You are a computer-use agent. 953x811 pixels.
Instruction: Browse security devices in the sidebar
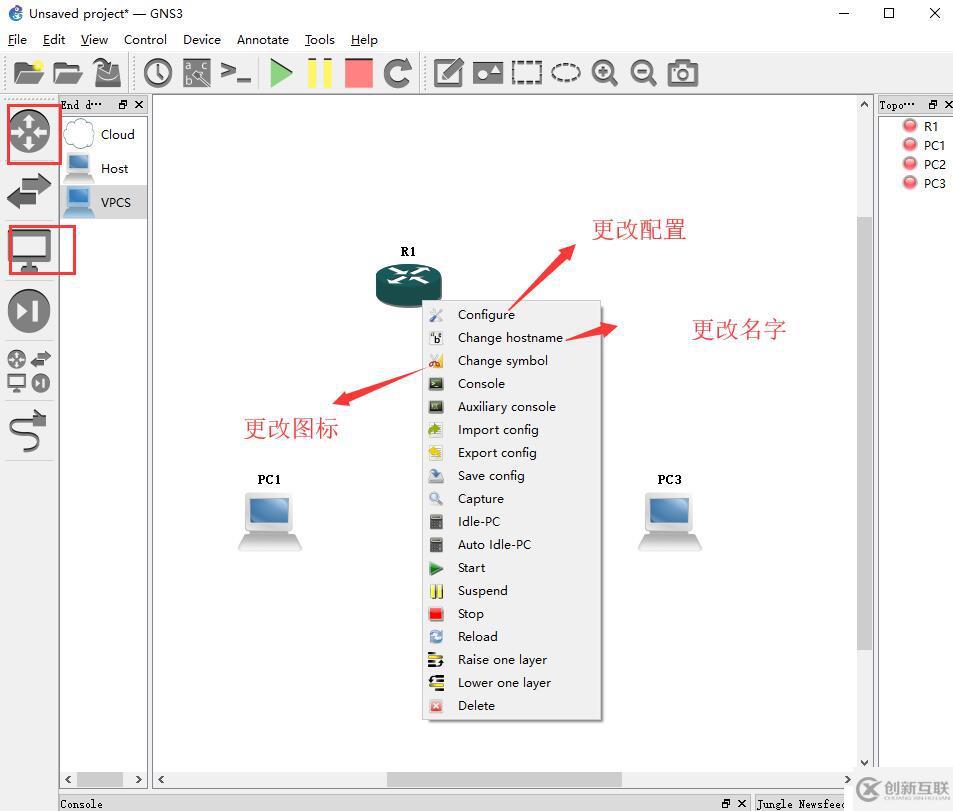[29, 311]
